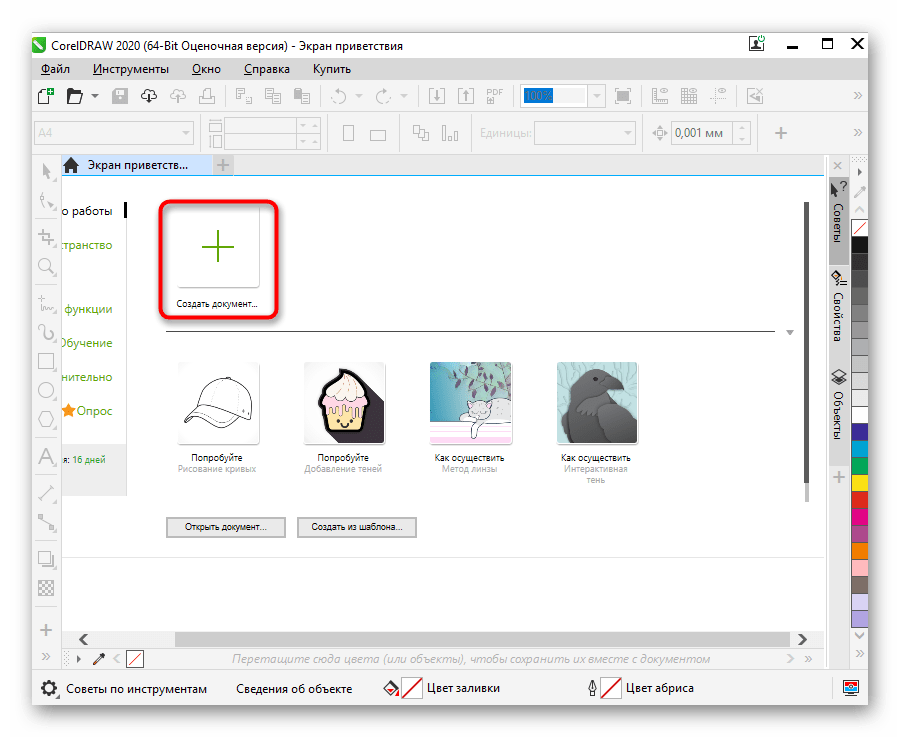900x737 pixels.
Task: Click the Цвет абриса pen icon
Action: [592, 688]
